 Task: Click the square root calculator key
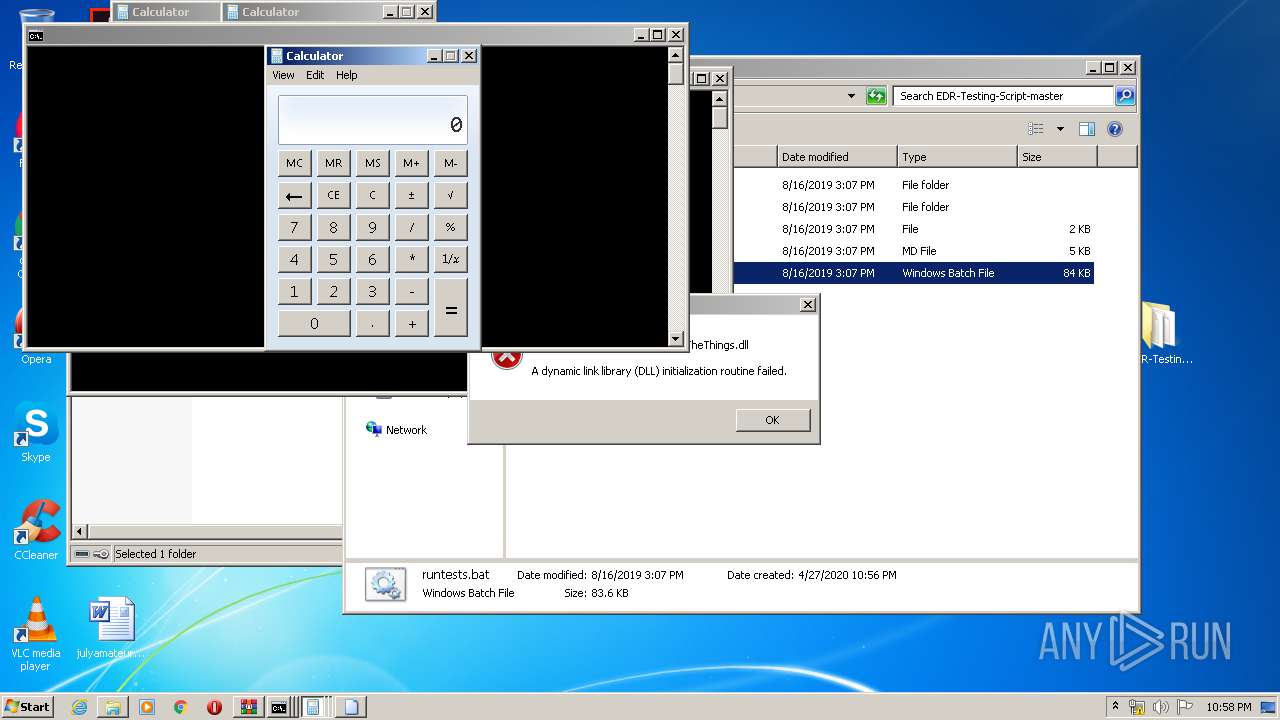click(450, 195)
